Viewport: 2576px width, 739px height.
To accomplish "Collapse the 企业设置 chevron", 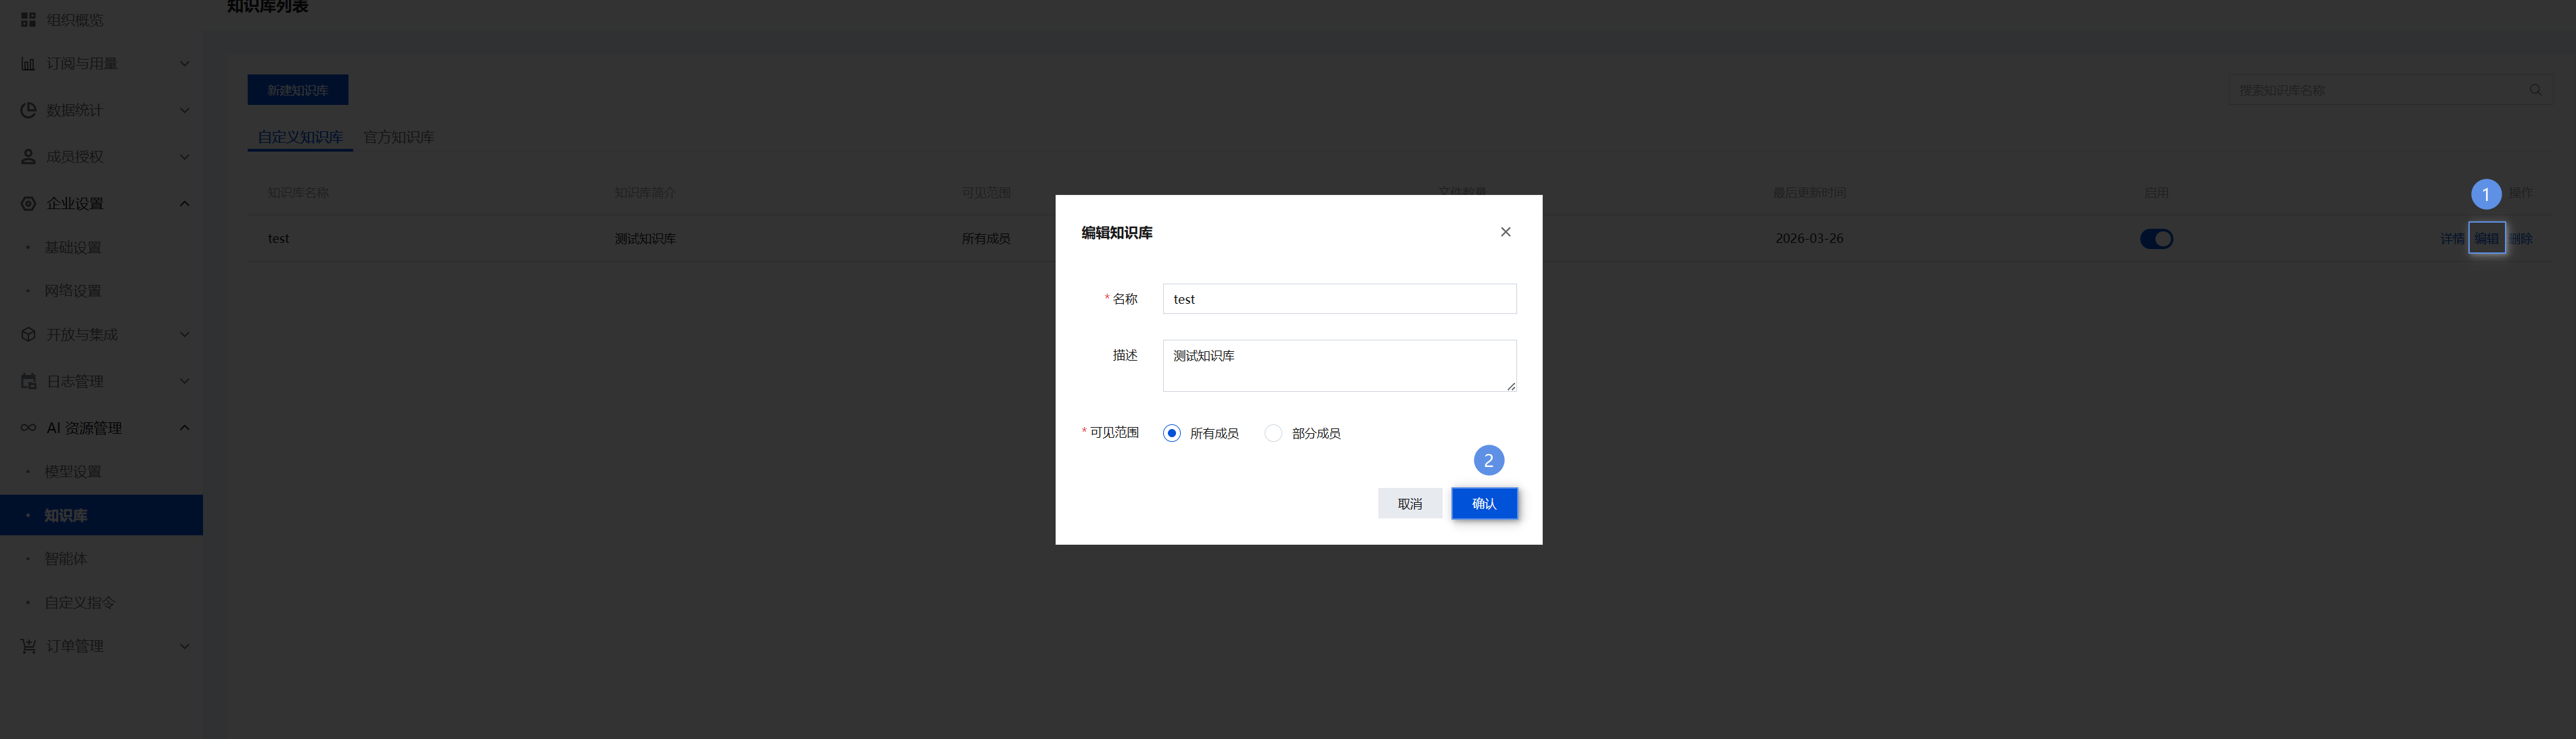I will coord(184,204).
